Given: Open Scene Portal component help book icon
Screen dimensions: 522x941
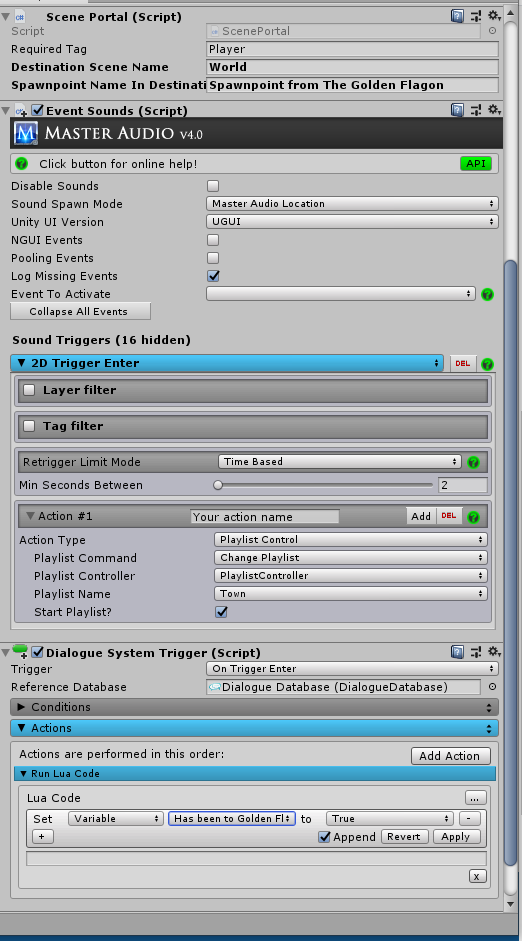Looking at the screenshot, I should (x=457, y=16).
